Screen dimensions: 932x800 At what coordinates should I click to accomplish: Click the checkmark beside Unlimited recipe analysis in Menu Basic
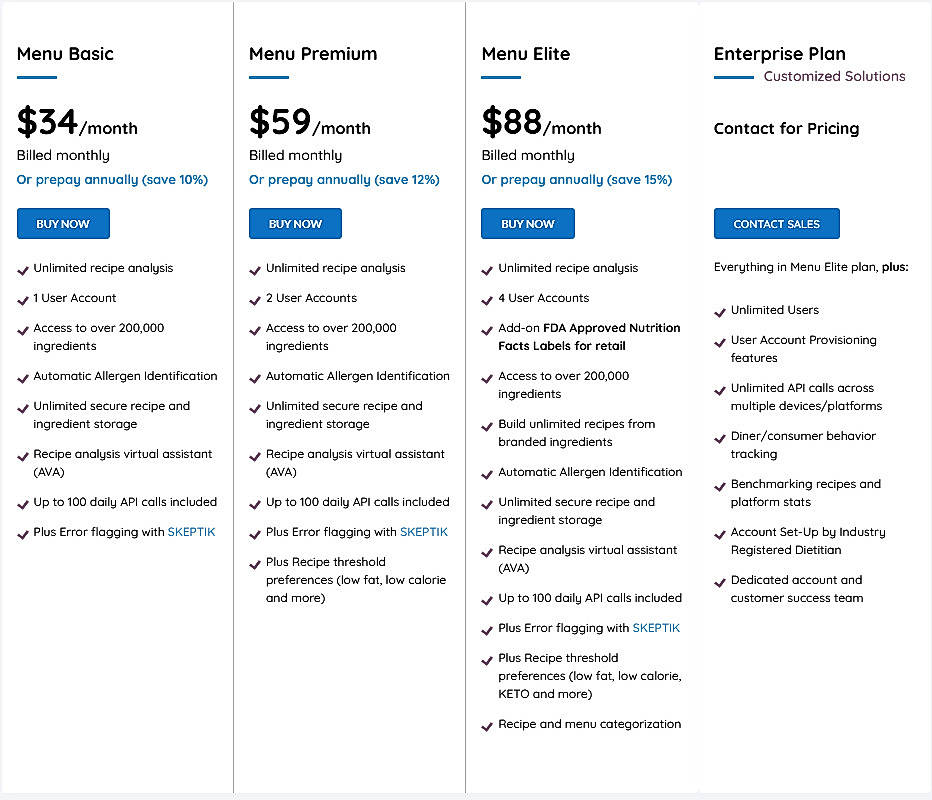22,268
